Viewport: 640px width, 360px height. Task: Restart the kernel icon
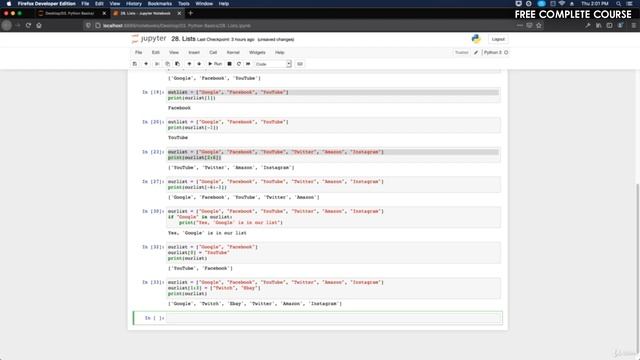click(x=239, y=64)
